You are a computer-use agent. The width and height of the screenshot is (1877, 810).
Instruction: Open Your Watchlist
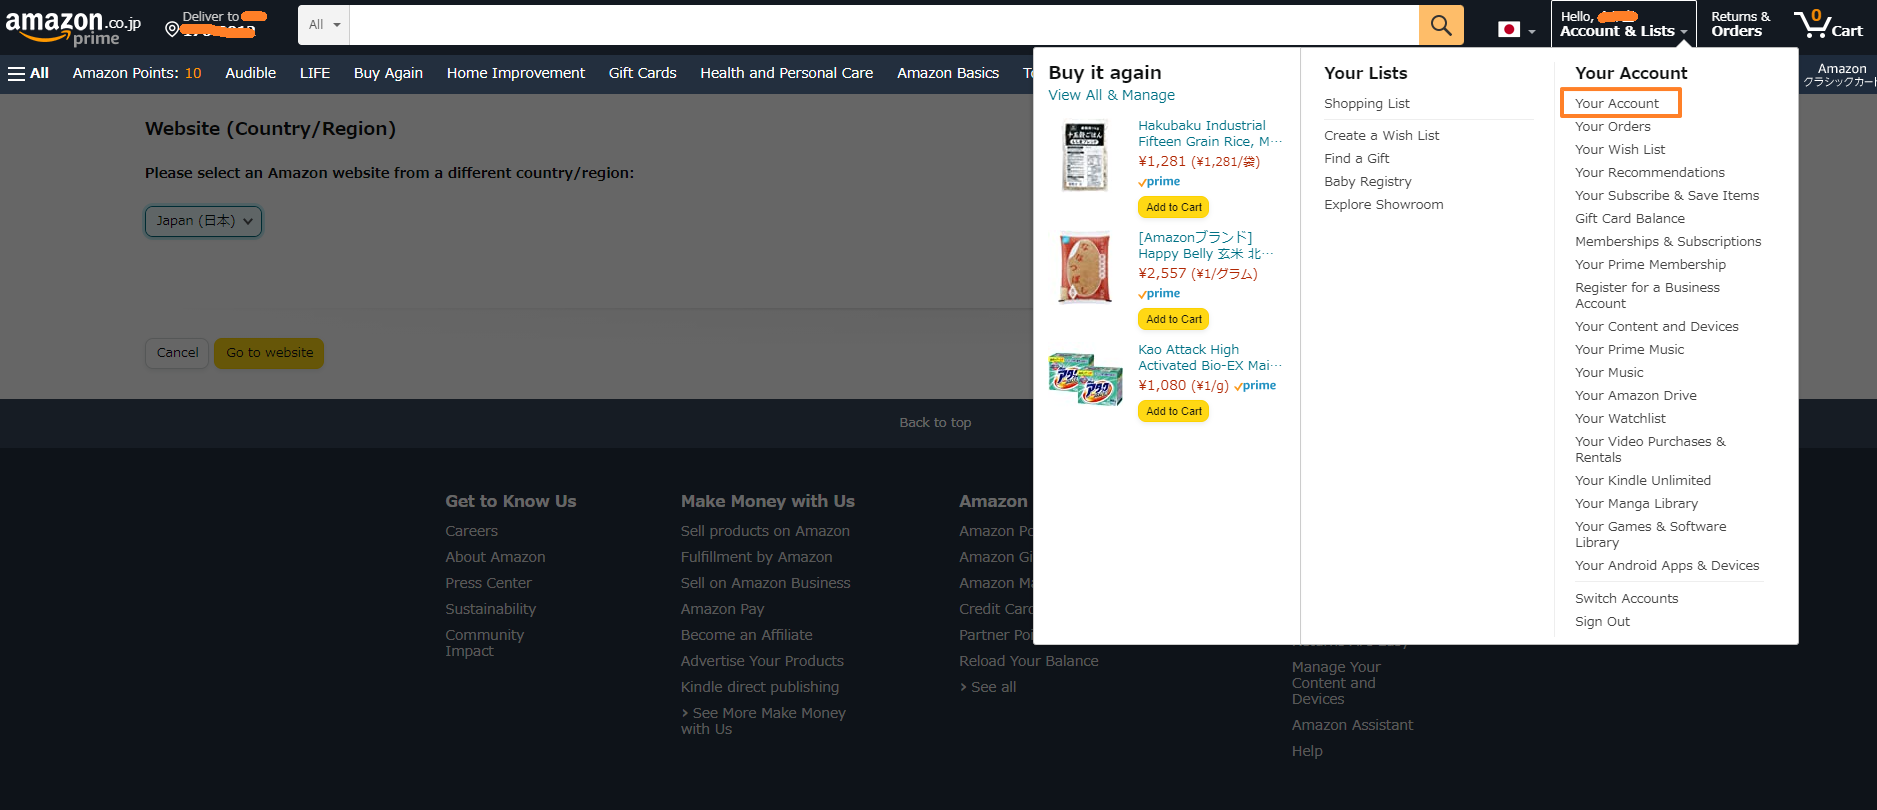tap(1620, 419)
